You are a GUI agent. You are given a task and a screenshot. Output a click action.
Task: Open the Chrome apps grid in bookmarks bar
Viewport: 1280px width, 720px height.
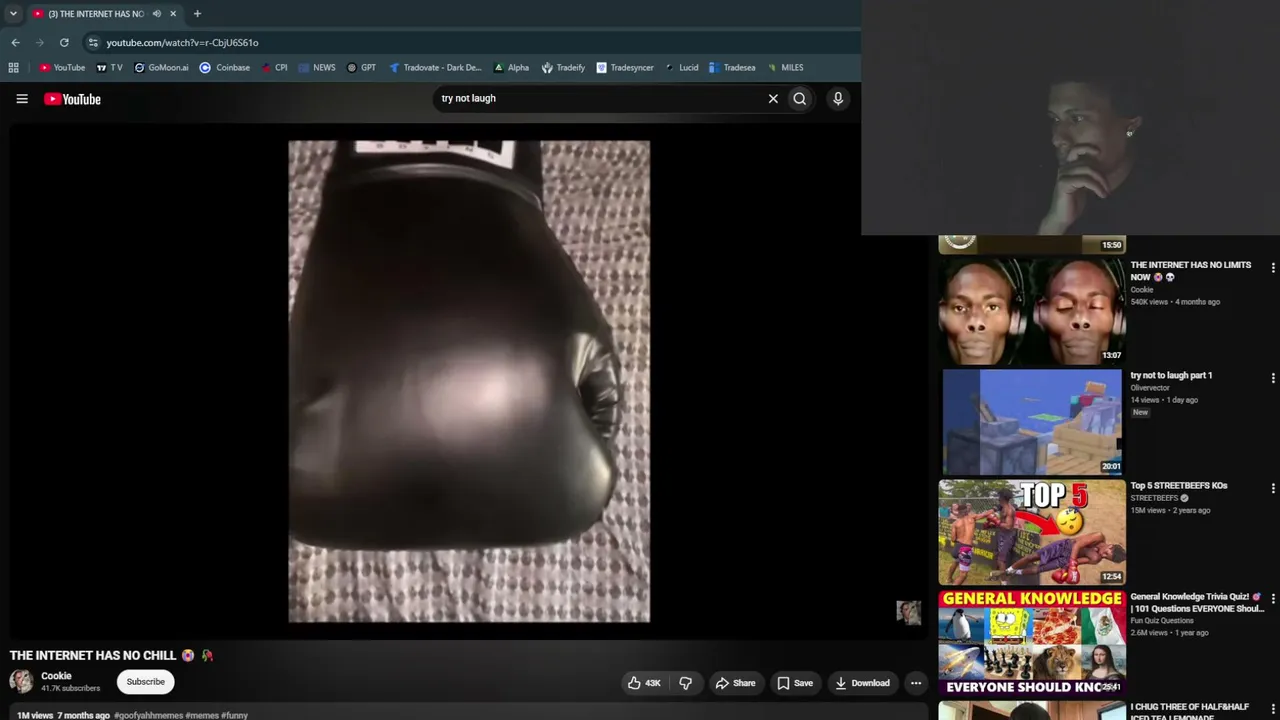point(13,68)
